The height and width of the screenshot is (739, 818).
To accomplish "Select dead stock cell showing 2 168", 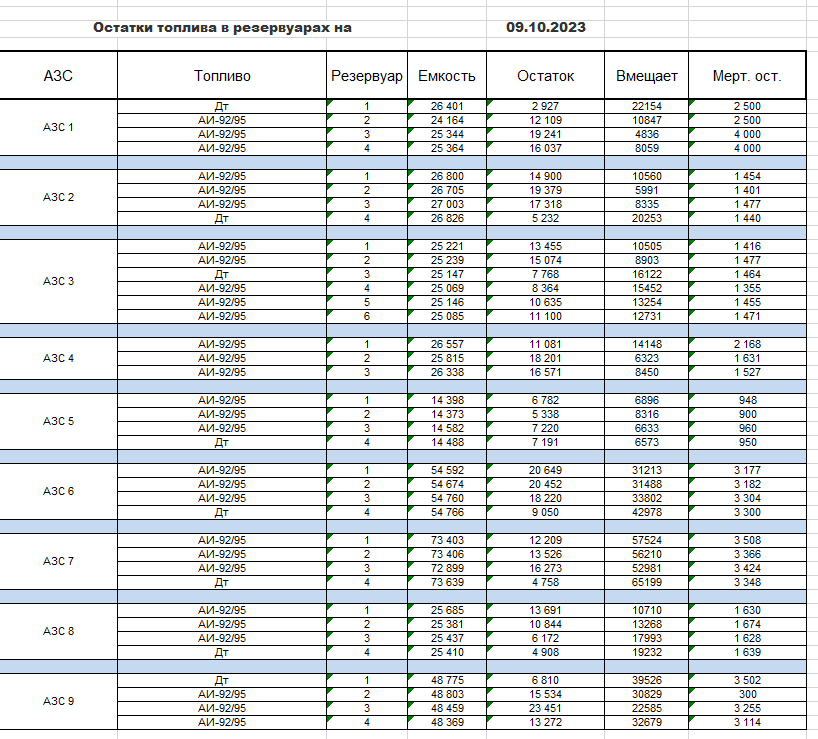I will pos(746,344).
